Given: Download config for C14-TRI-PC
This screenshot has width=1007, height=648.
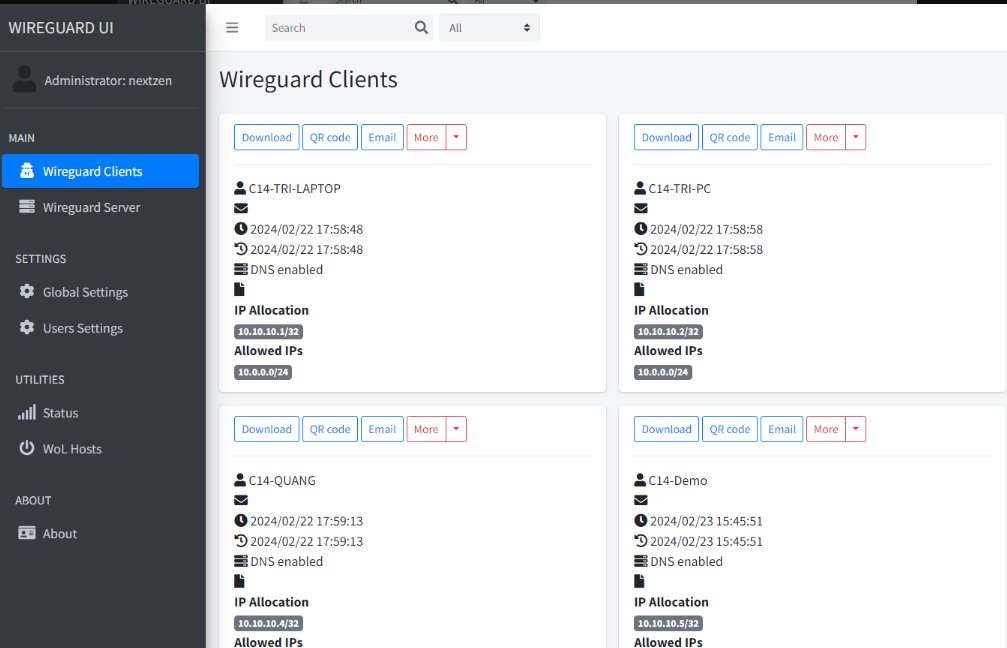Looking at the screenshot, I should click(667, 137).
